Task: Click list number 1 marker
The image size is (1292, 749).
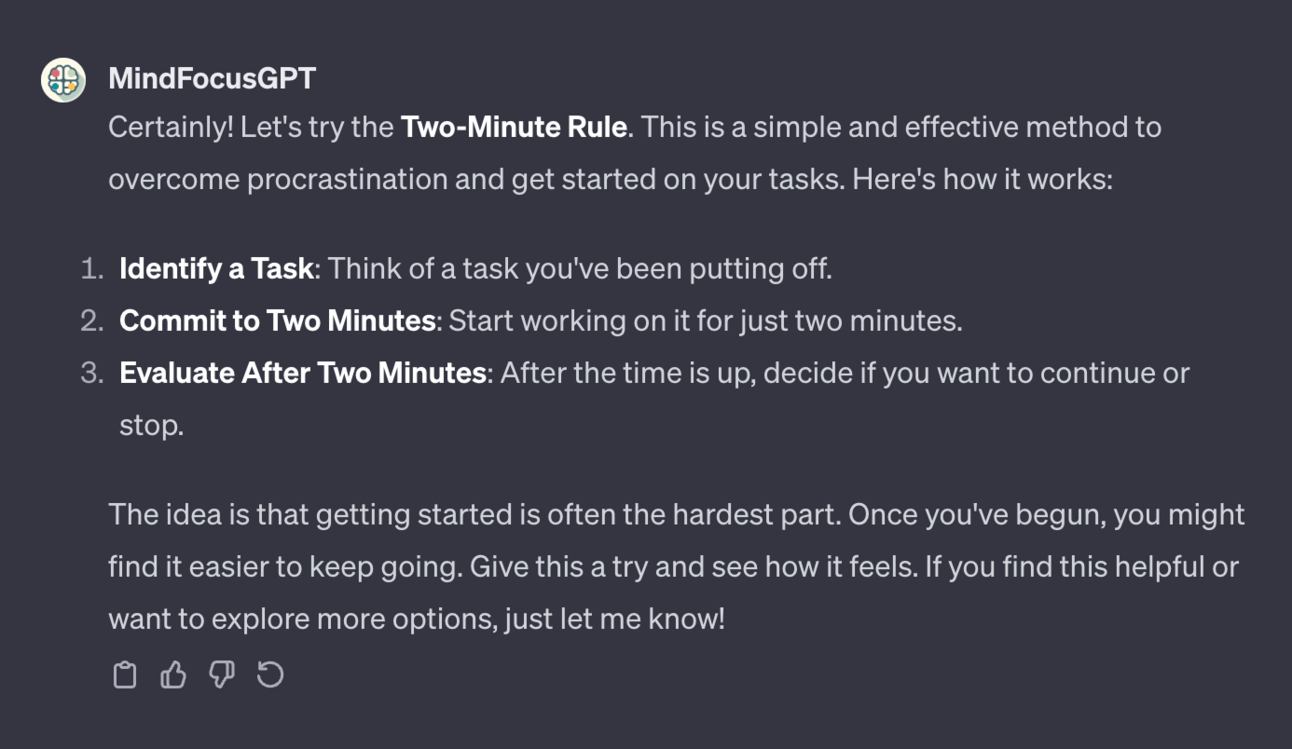Action: (92, 269)
